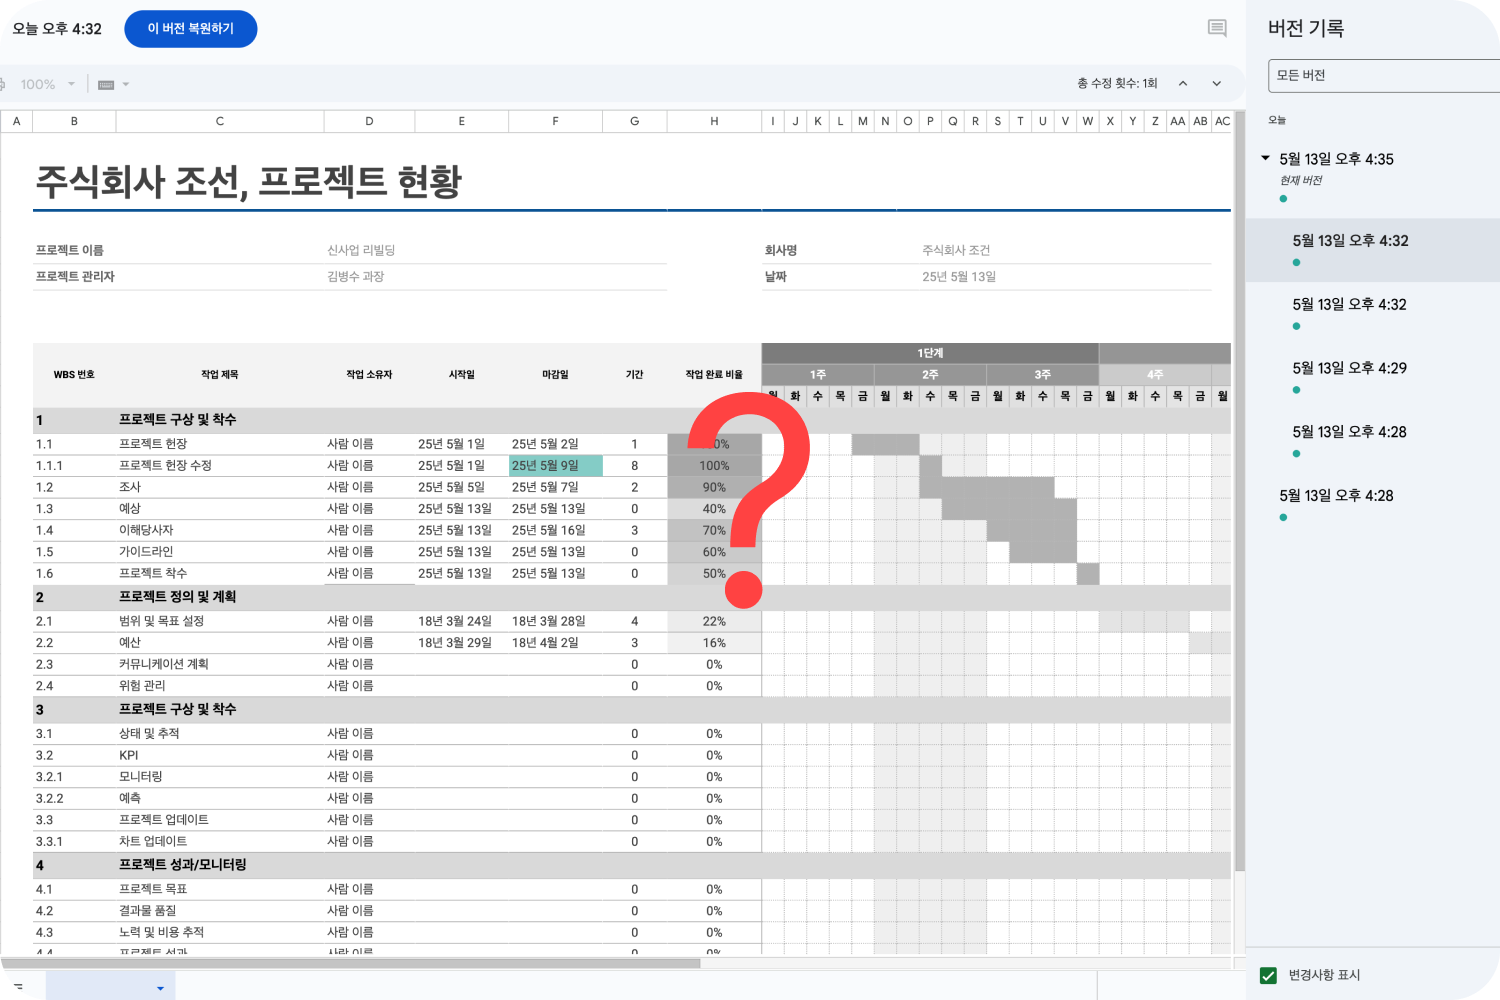Select the active sheet tab
Viewport: 1500px width, 1000px height.
tap(110, 986)
